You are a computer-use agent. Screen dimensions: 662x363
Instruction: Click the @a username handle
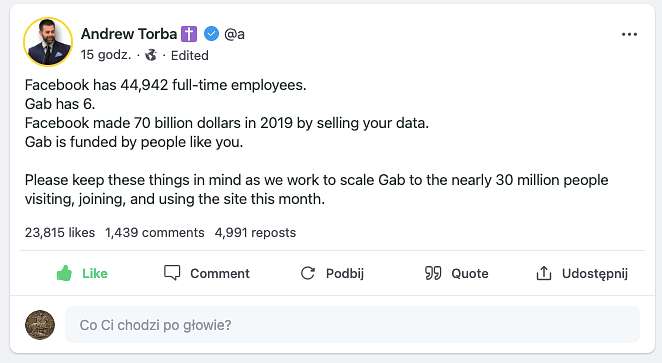point(234,34)
